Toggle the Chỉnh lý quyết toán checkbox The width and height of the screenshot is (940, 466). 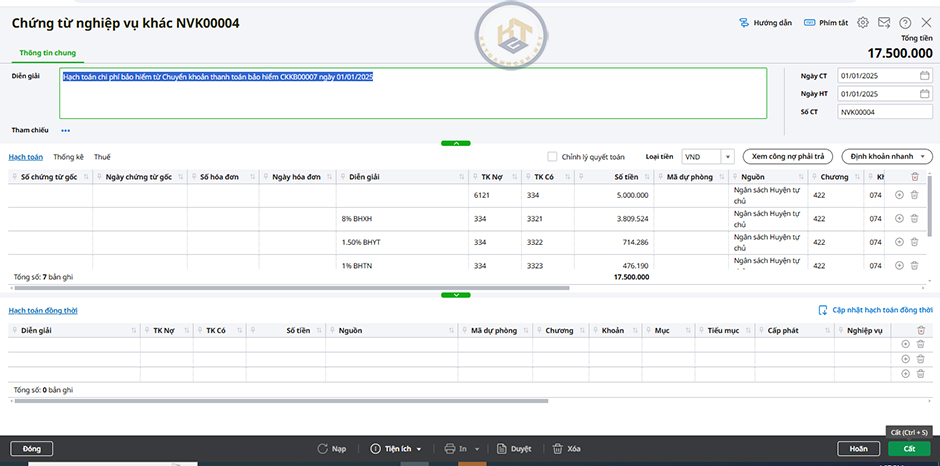552,157
